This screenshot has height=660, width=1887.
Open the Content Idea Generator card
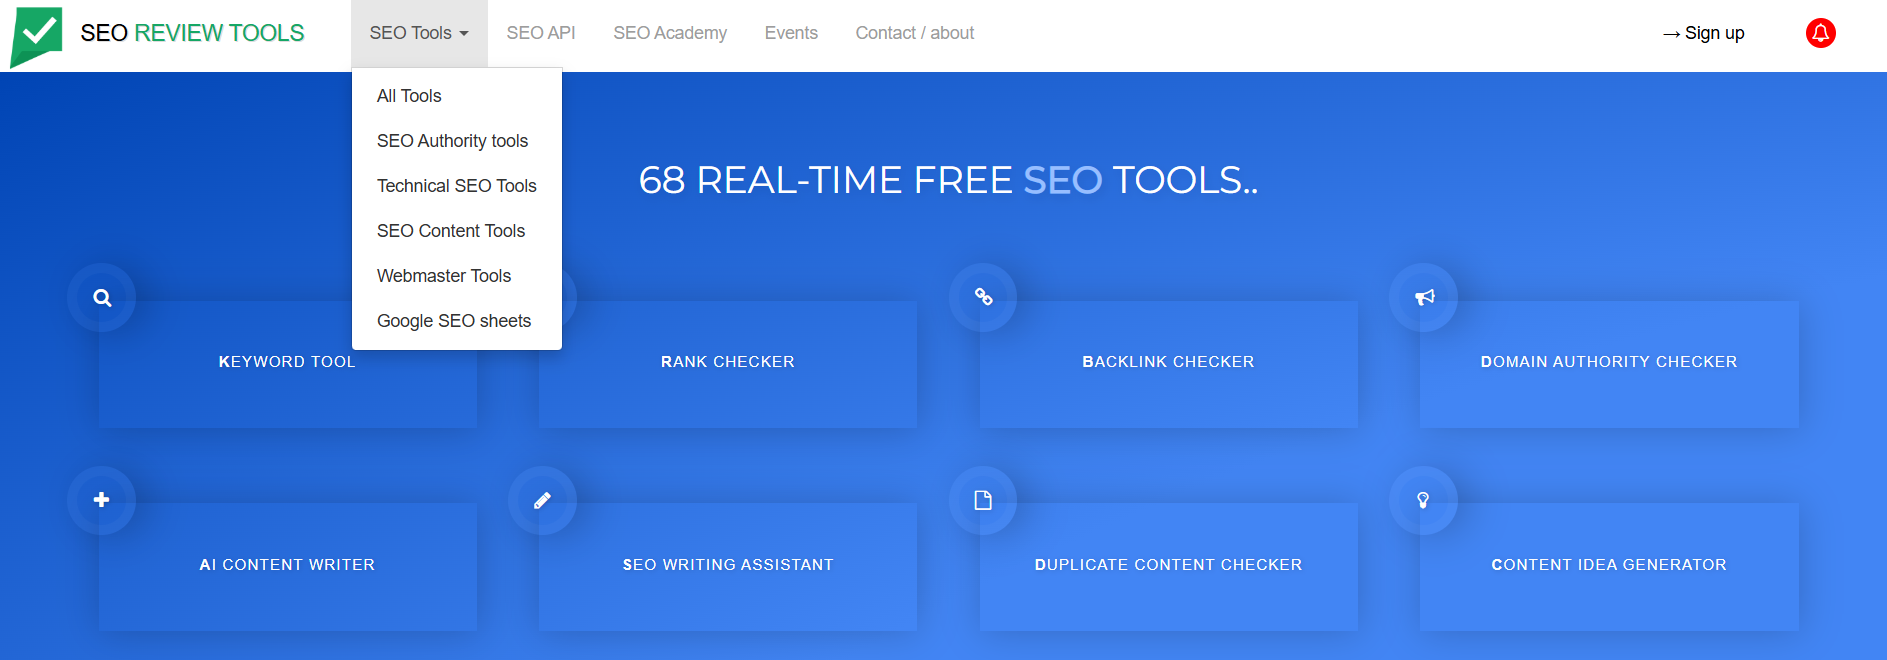(1609, 567)
